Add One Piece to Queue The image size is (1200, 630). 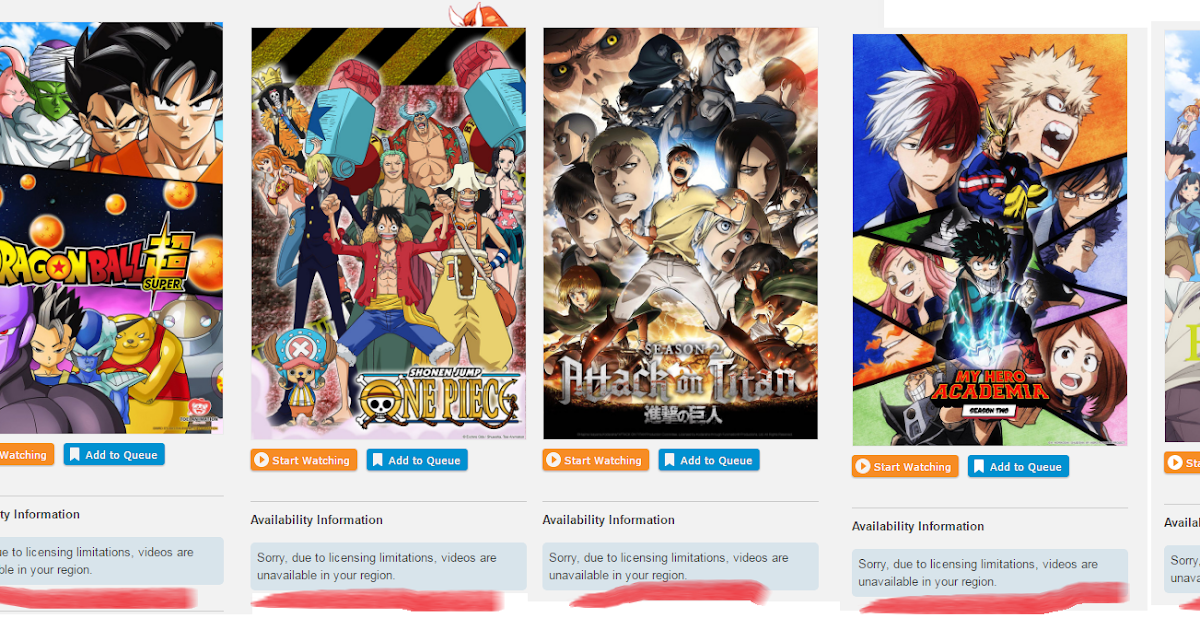coord(417,460)
